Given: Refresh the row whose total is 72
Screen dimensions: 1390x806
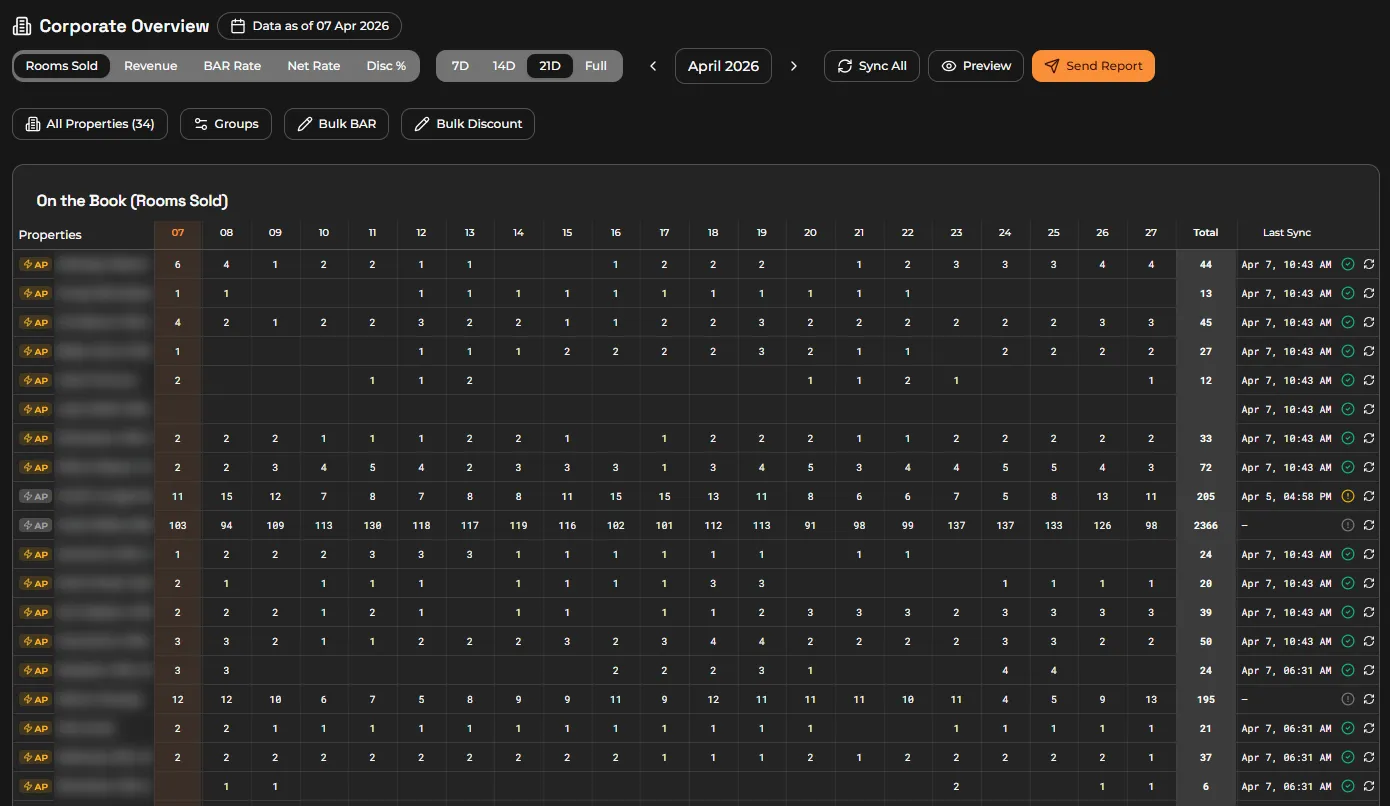Looking at the screenshot, I should click(x=1368, y=468).
